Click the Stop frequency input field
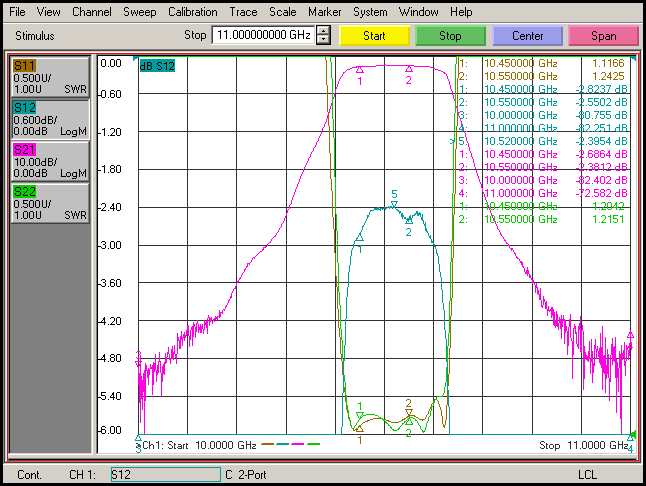Image resolution: width=646 pixels, height=486 pixels. (x=264, y=35)
